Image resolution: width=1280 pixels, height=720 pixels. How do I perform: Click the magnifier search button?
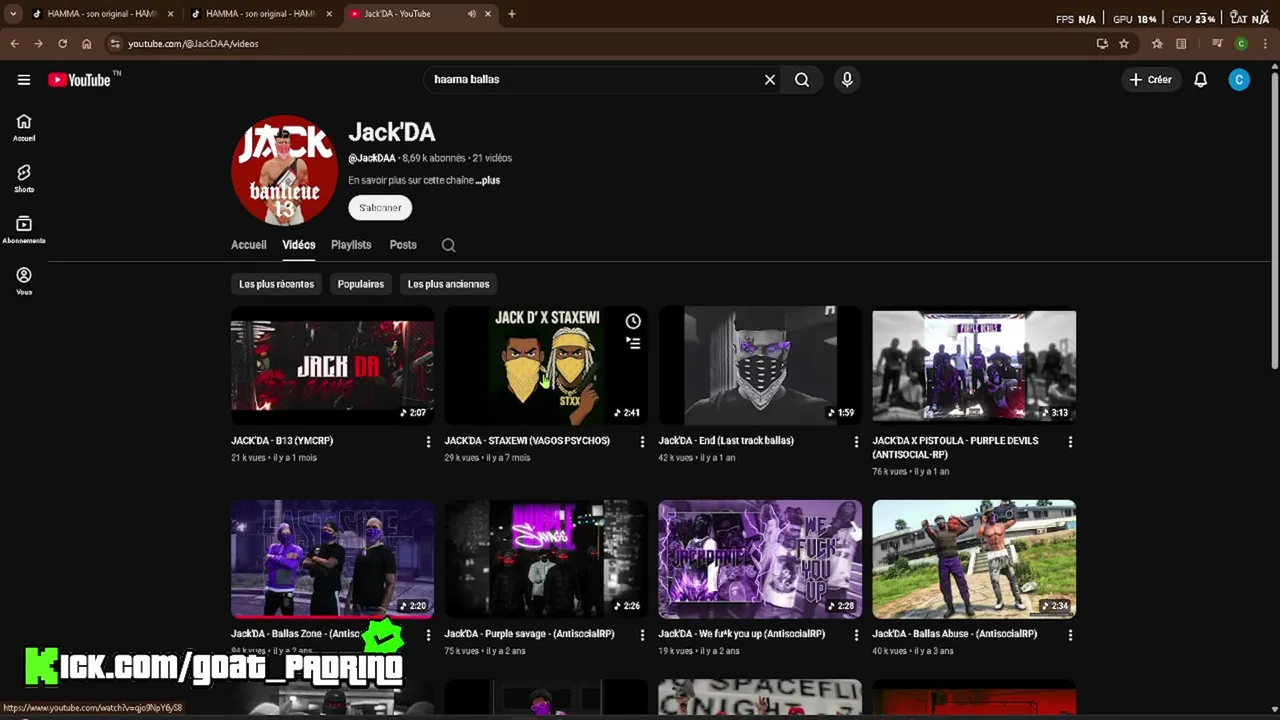pos(802,80)
